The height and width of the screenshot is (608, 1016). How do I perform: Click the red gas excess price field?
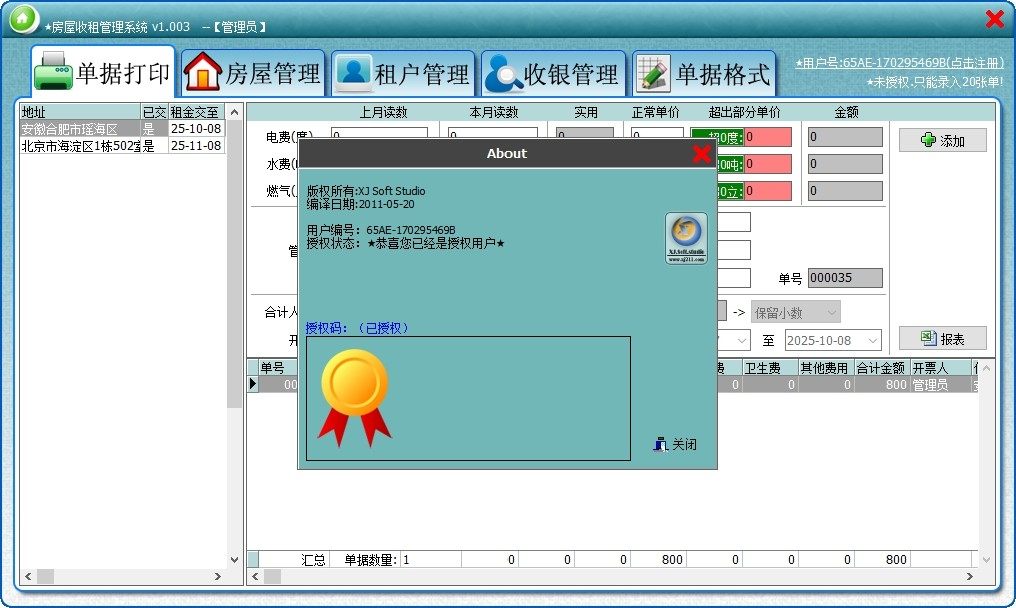pyautogui.click(x=768, y=191)
